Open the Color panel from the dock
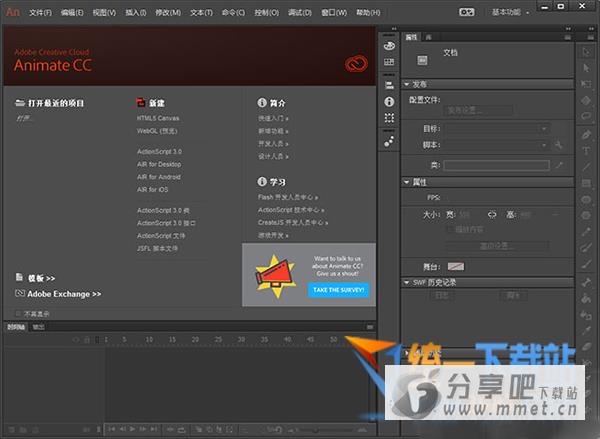Image resolution: width=600 pixels, height=439 pixels. pos(389,46)
